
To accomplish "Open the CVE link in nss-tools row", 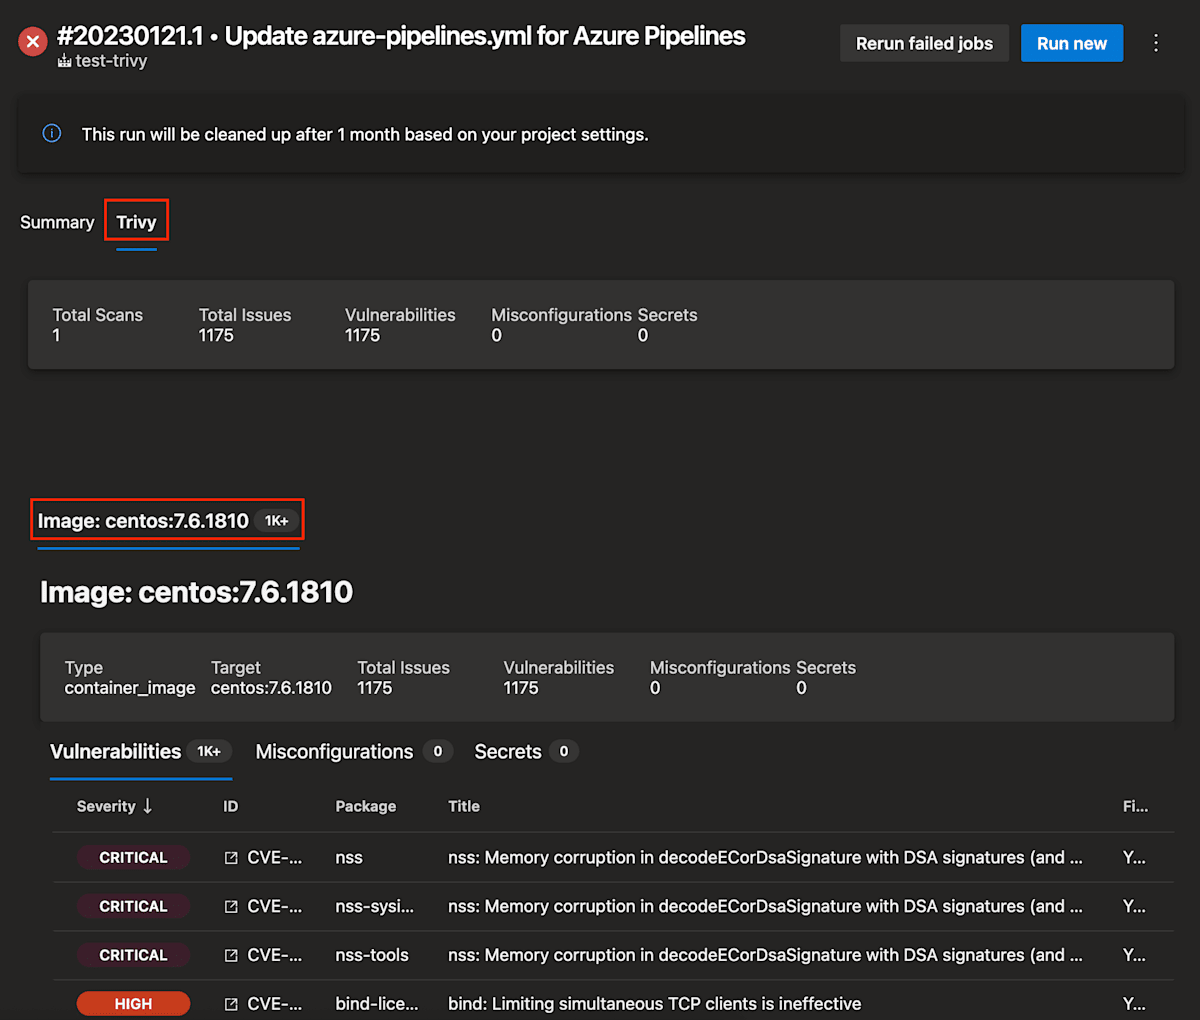I will coord(275,956).
